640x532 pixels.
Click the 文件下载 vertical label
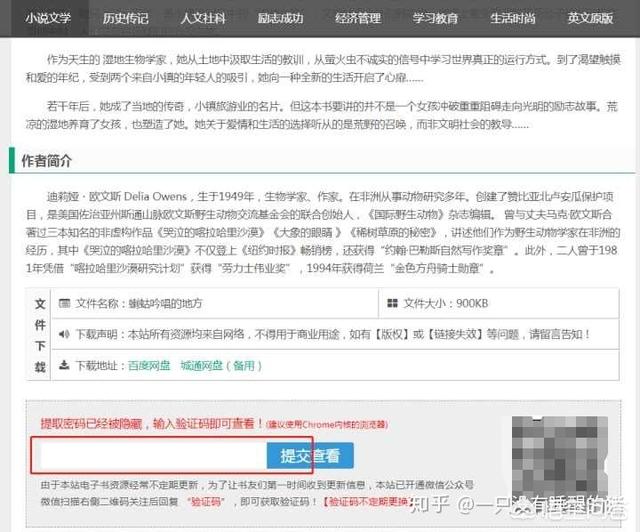pos(40,335)
